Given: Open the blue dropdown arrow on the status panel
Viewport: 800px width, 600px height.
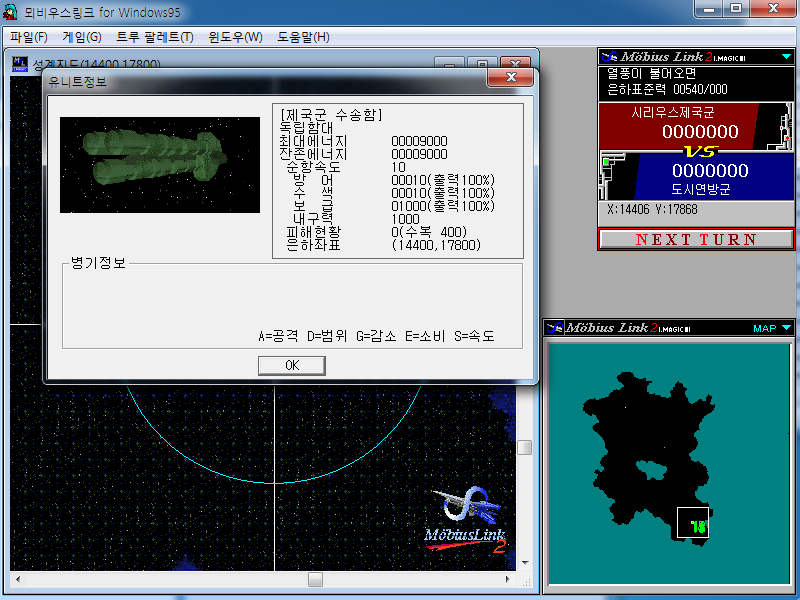Looking at the screenshot, I should pyautogui.click(x=786, y=54).
